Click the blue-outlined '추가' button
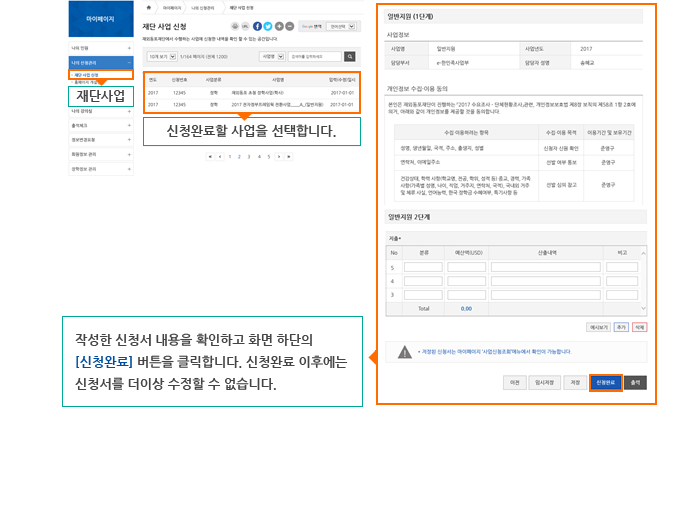Screen dimensions: 700x516 621,327
